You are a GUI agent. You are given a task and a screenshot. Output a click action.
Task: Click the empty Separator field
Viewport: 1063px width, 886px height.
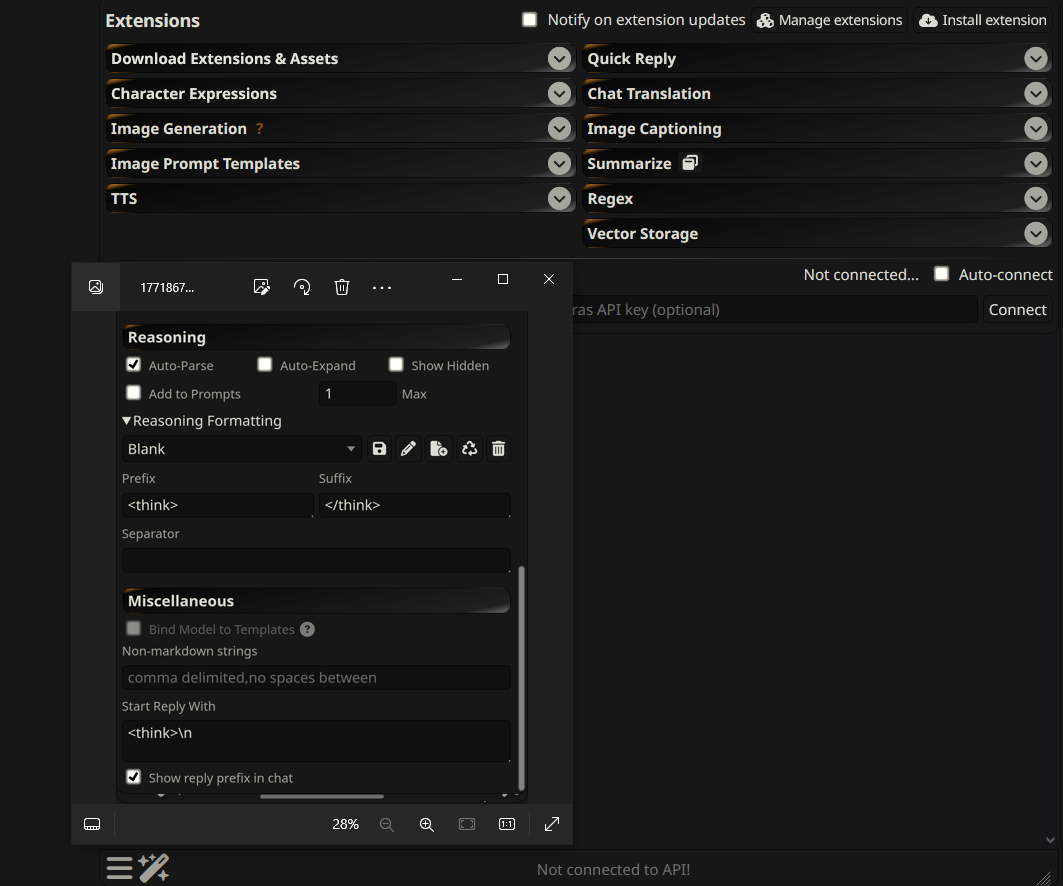(316, 561)
